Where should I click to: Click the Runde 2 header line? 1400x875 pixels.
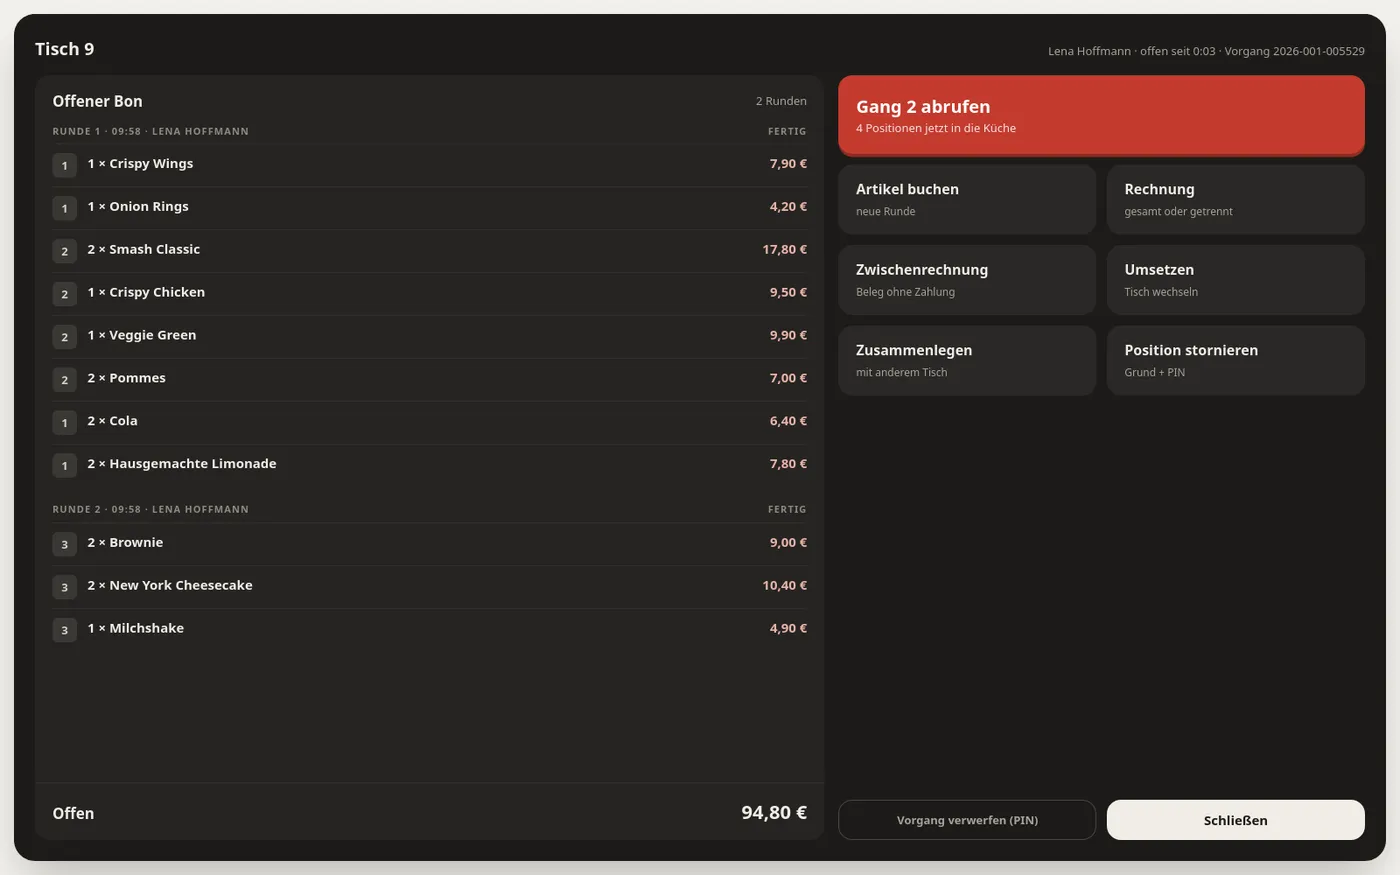coord(429,509)
